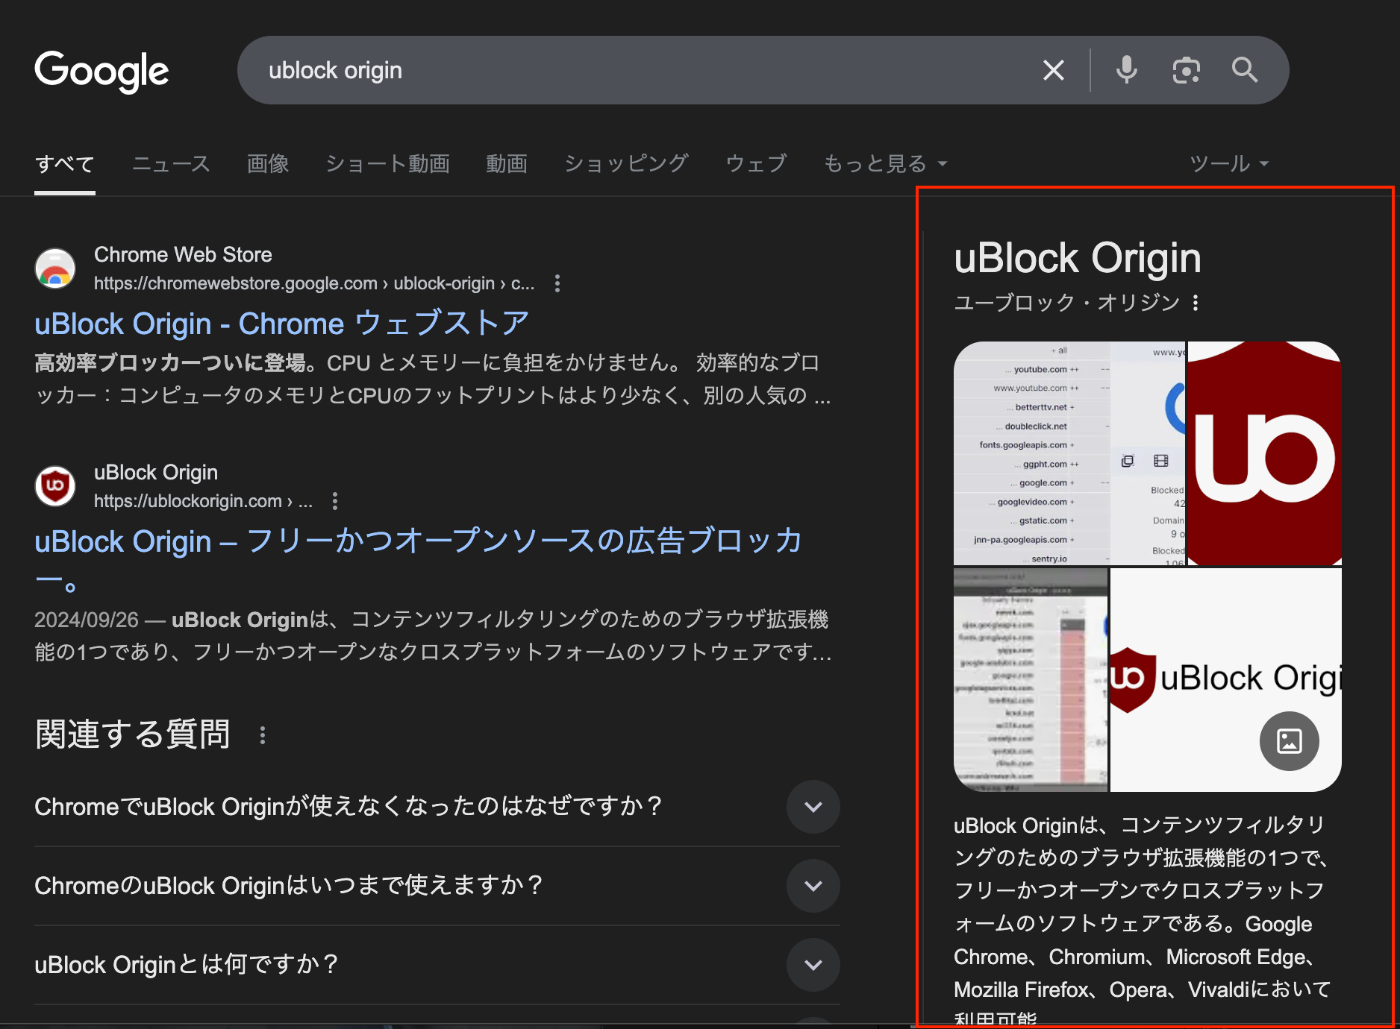The width and height of the screenshot is (1400, 1029).
Task: Switch to the ショッピング tab
Action: click(626, 163)
